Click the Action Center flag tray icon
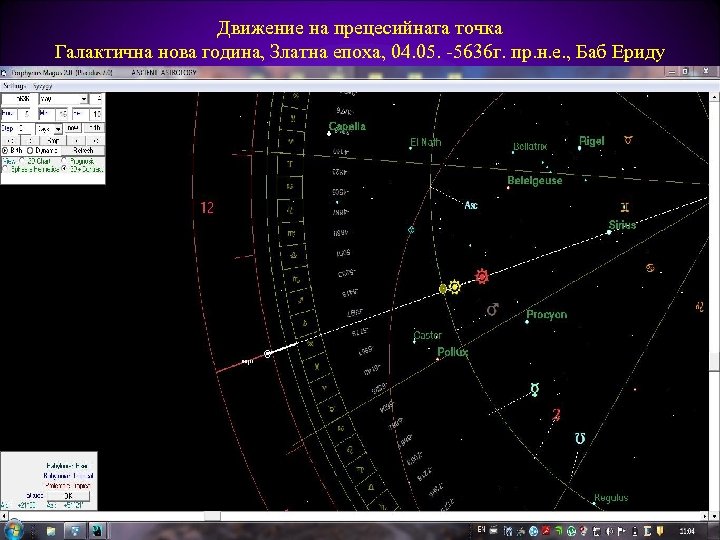This screenshot has height=540, width=720. coord(621,531)
